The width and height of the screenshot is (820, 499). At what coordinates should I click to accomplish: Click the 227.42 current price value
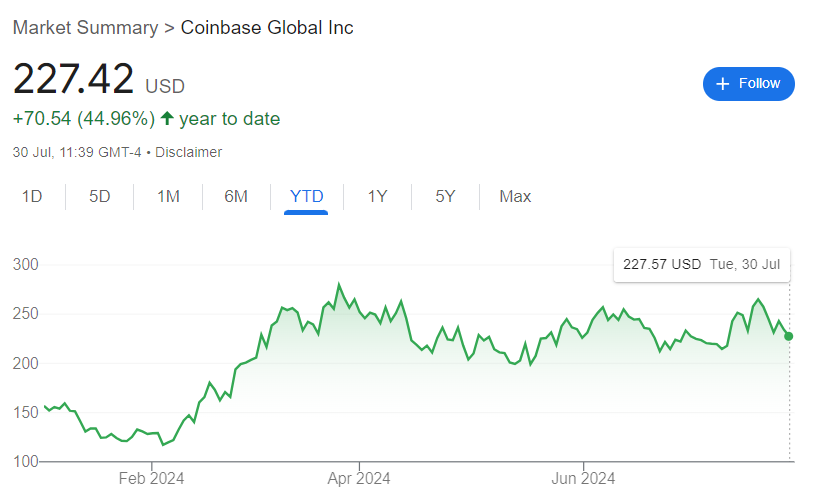coord(74,80)
